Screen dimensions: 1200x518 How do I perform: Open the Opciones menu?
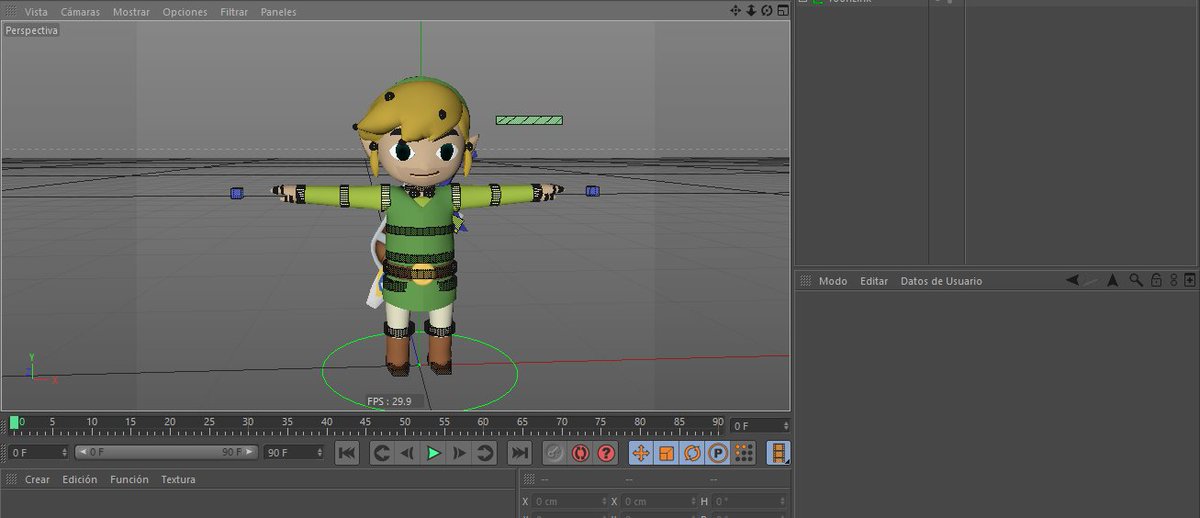point(185,12)
